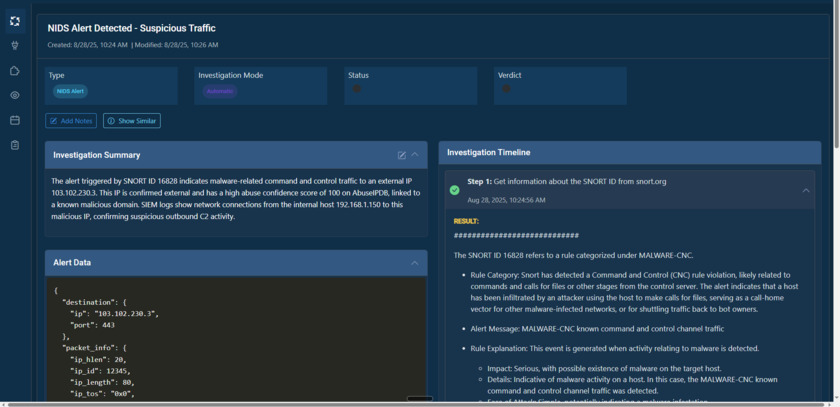This screenshot has height=407, width=840.
Task: Click the edit icon in Investigation Summary
Action: [402, 155]
